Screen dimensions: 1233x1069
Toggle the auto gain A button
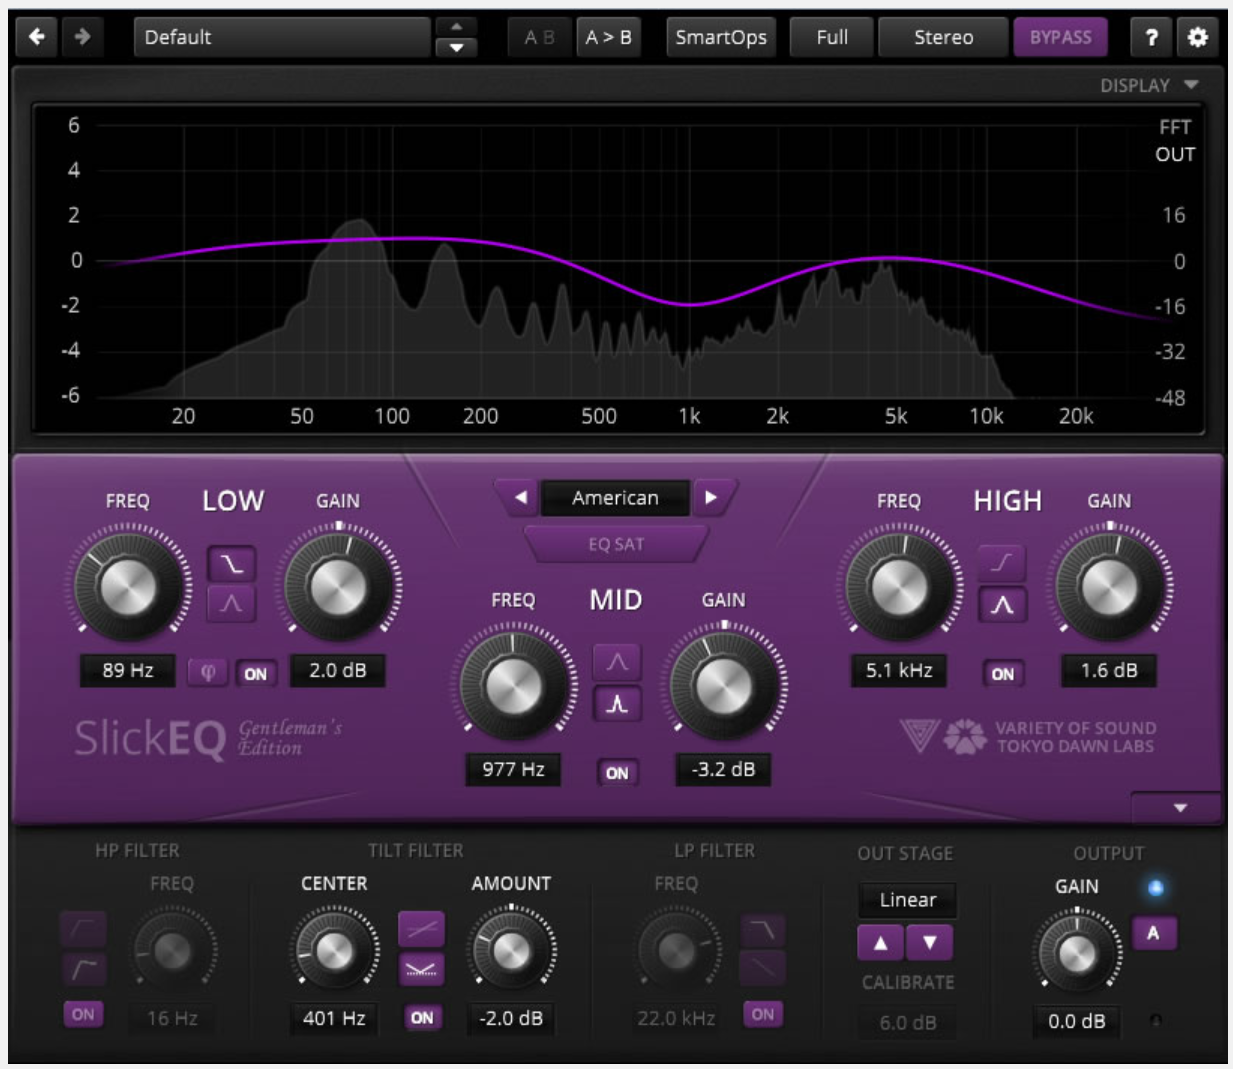tap(1154, 933)
